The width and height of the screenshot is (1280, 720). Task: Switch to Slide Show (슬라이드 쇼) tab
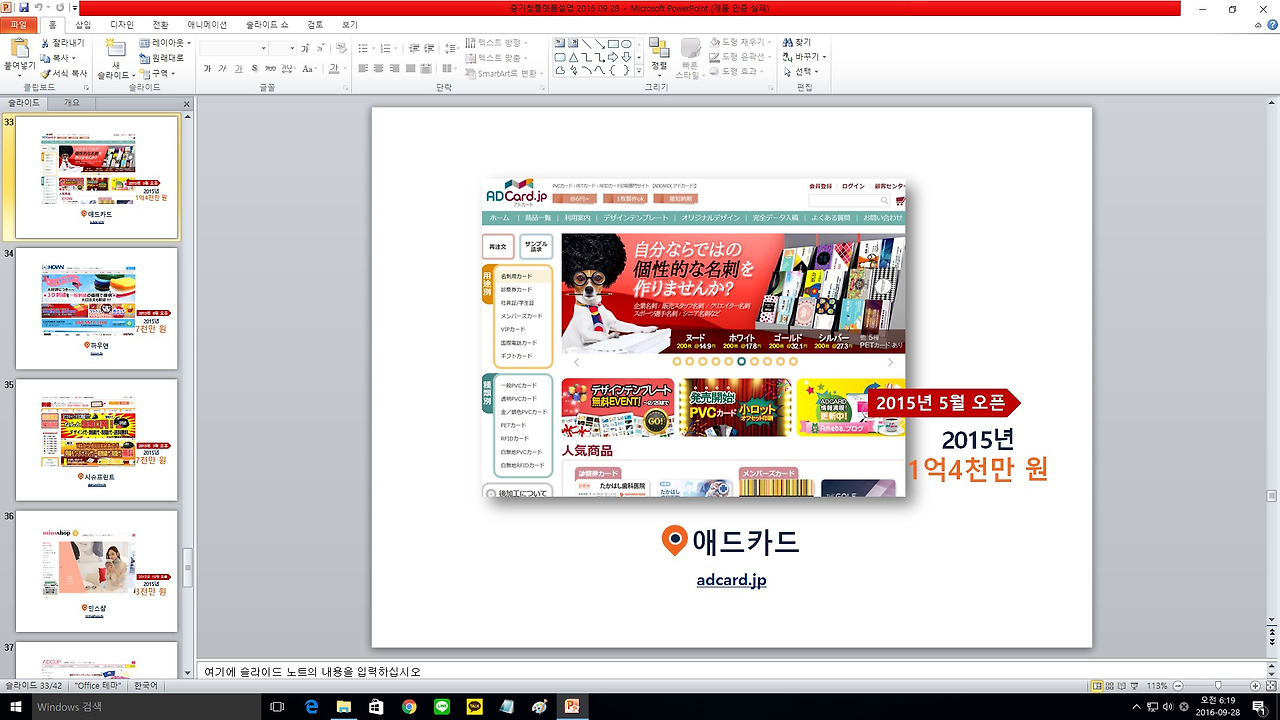[268, 24]
